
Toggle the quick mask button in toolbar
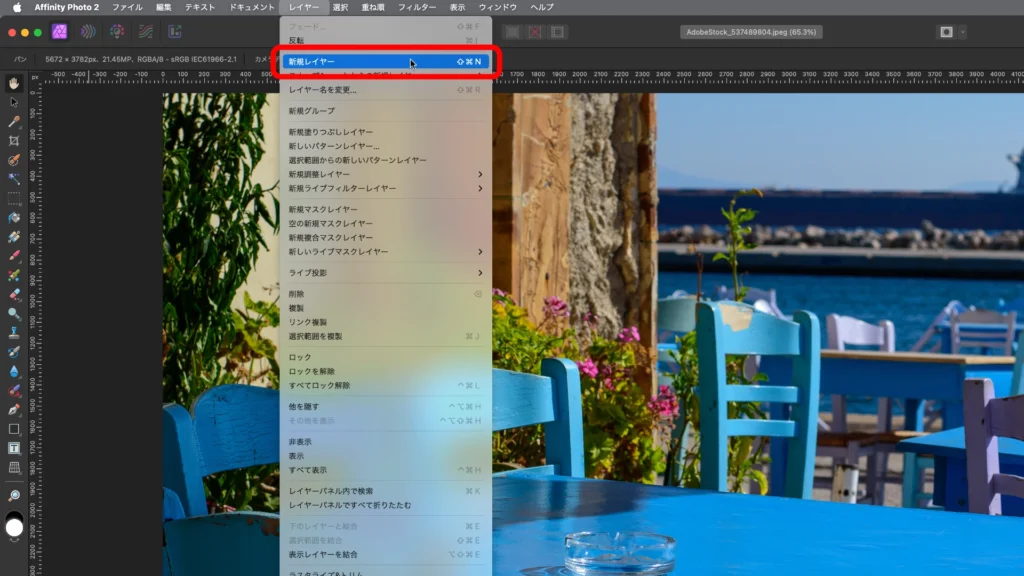[x=945, y=32]
